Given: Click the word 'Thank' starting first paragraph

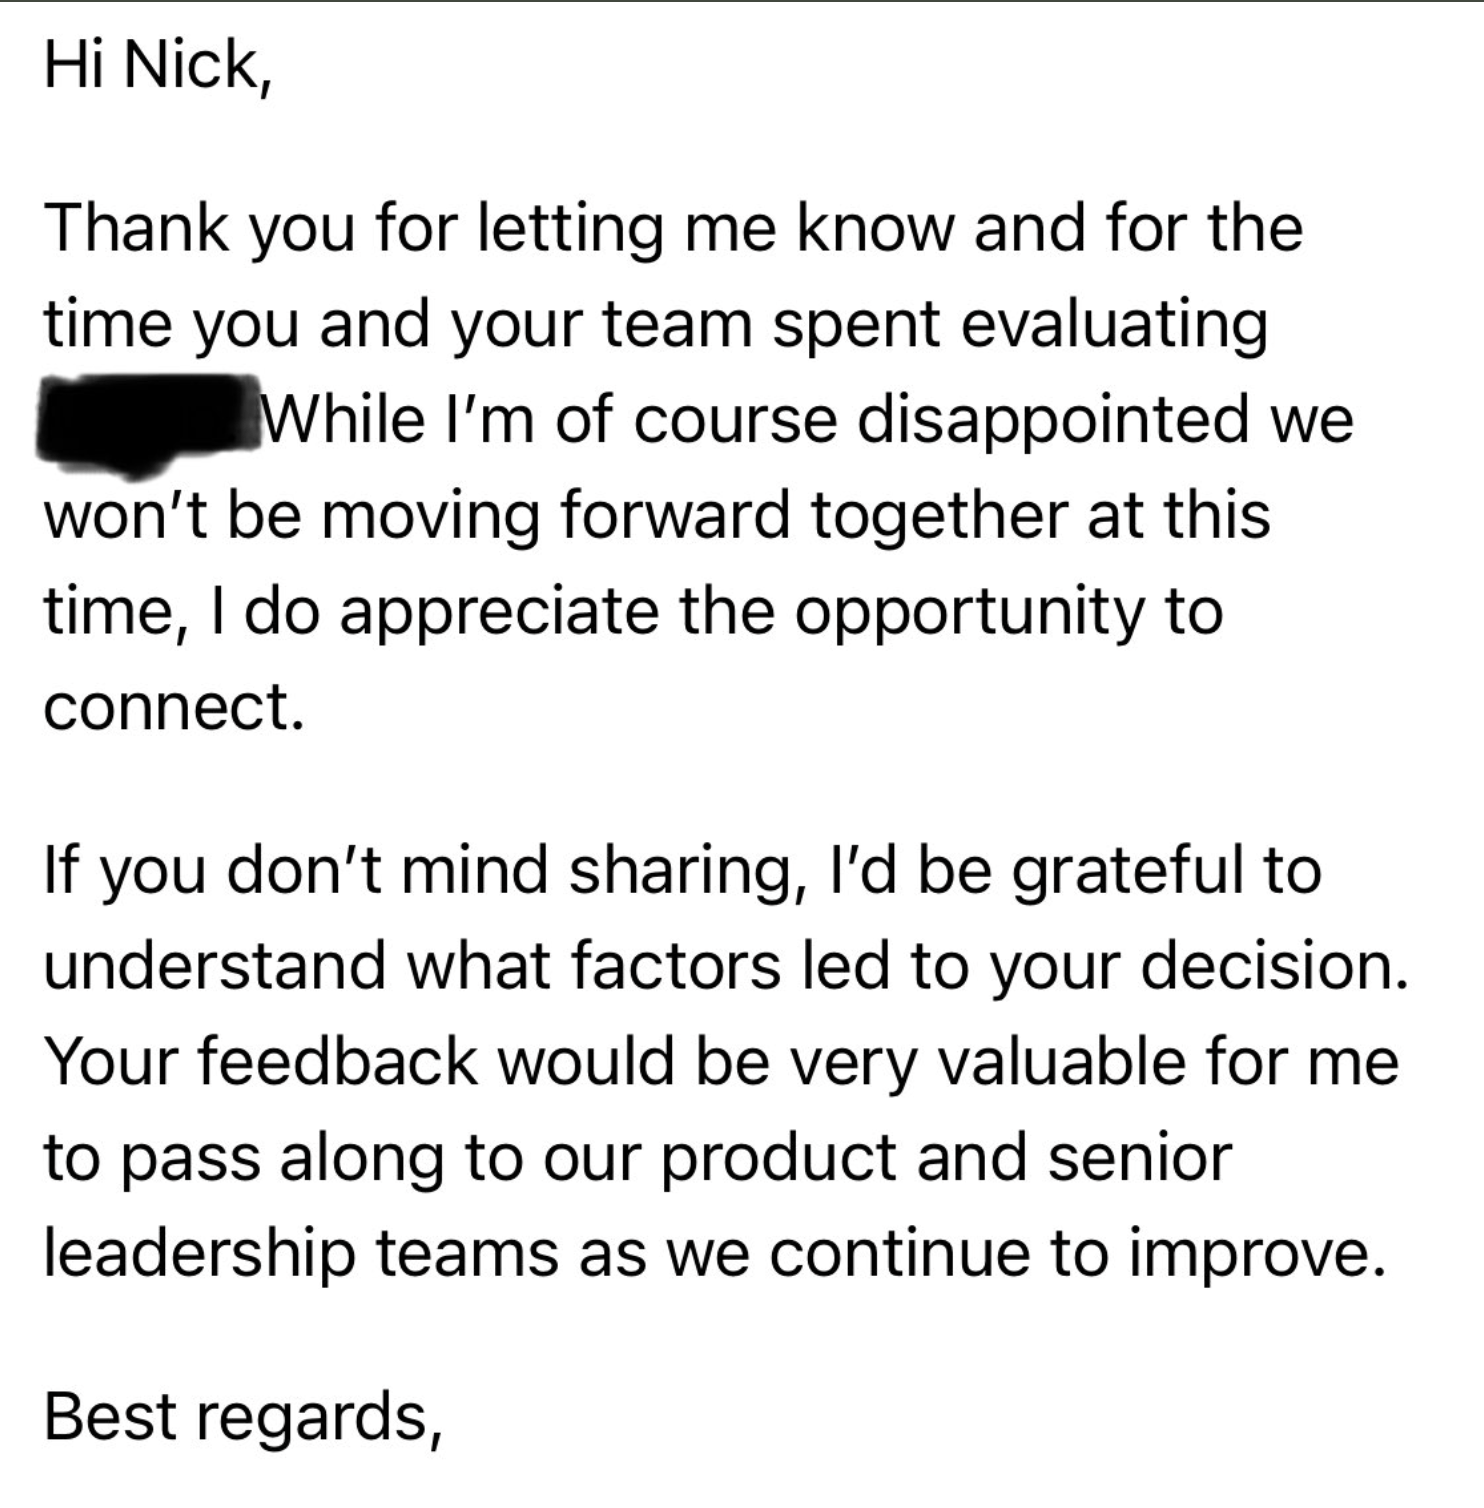Looking at the screenshot, I should click(x=136, y=228).
